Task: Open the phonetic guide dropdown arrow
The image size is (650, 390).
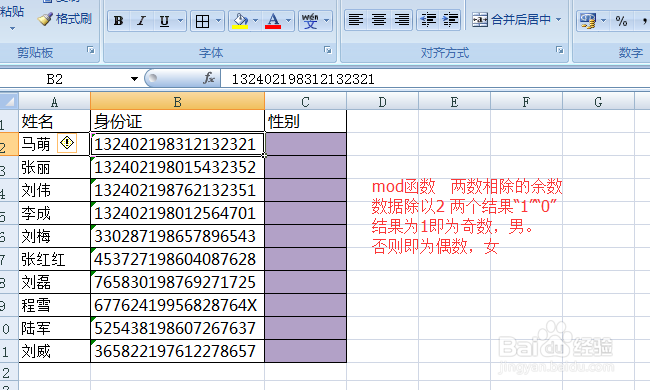Action: 326,21
